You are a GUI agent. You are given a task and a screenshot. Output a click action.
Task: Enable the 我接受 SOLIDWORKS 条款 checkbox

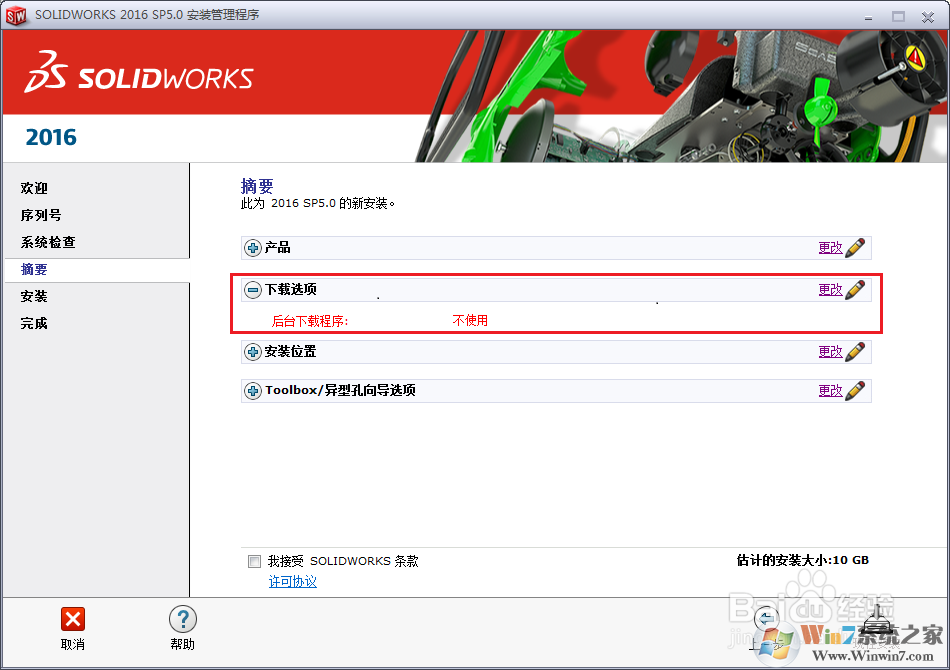[x=254, y=561]
